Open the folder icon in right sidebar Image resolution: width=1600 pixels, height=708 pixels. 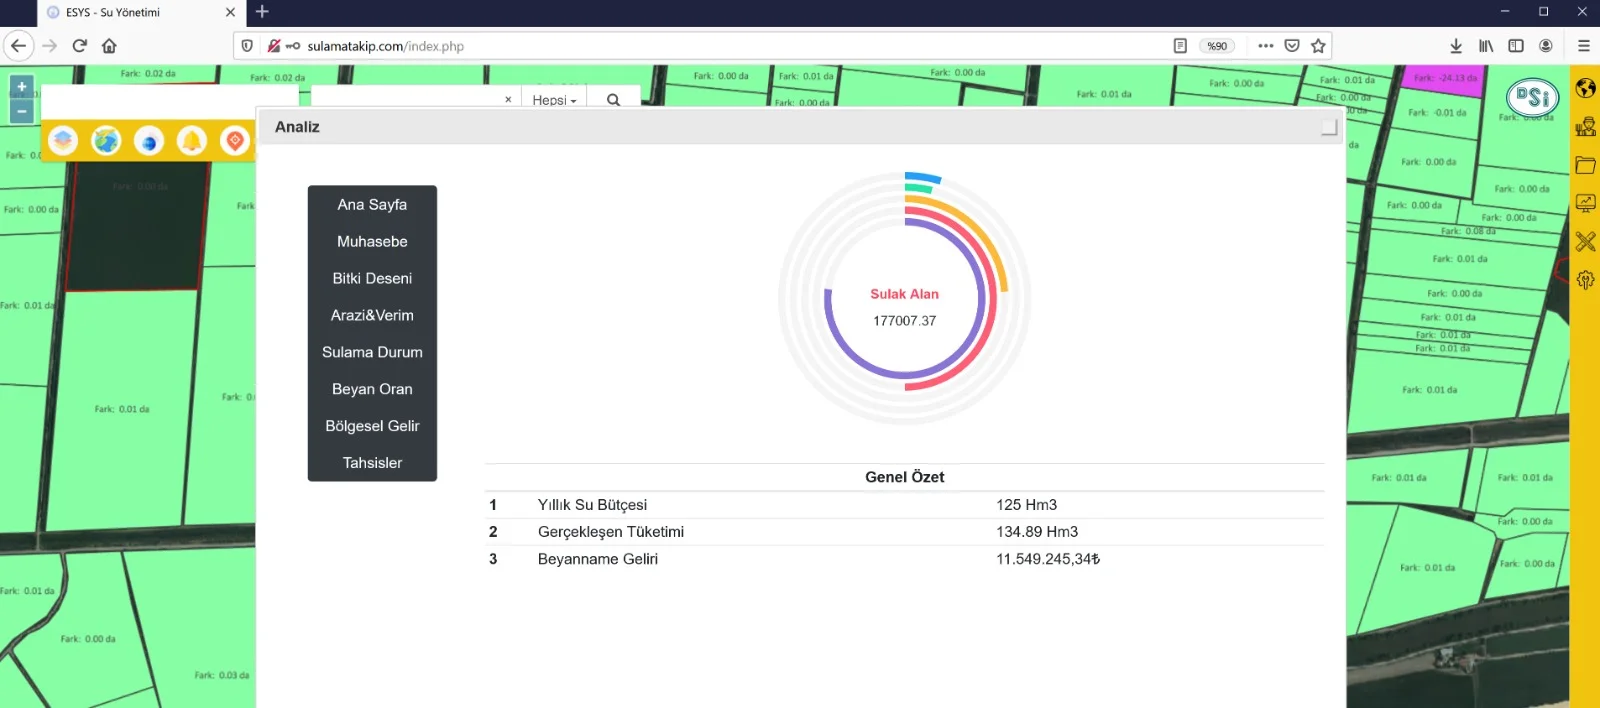[1585, 165]
